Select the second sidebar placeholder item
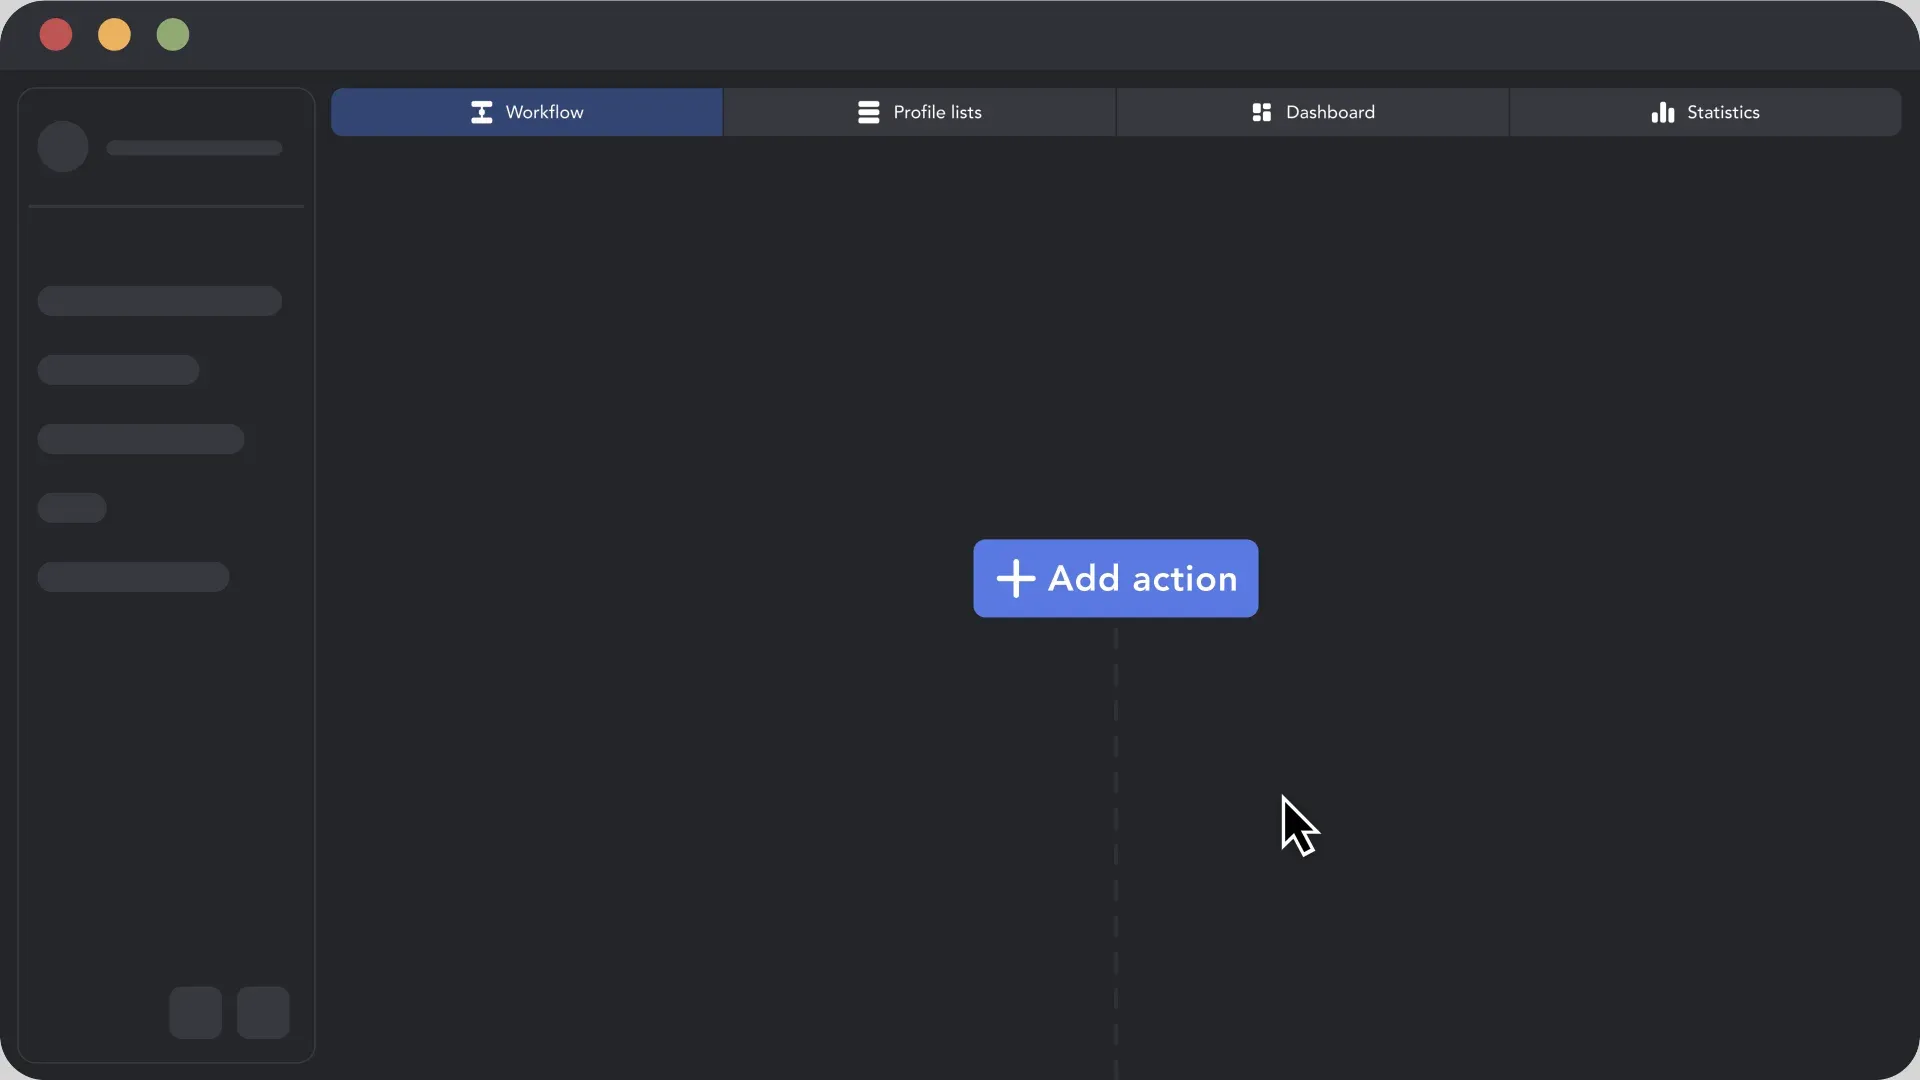Image resolution: width=1920 pixels, height=1080 pixels. [118, 370]
